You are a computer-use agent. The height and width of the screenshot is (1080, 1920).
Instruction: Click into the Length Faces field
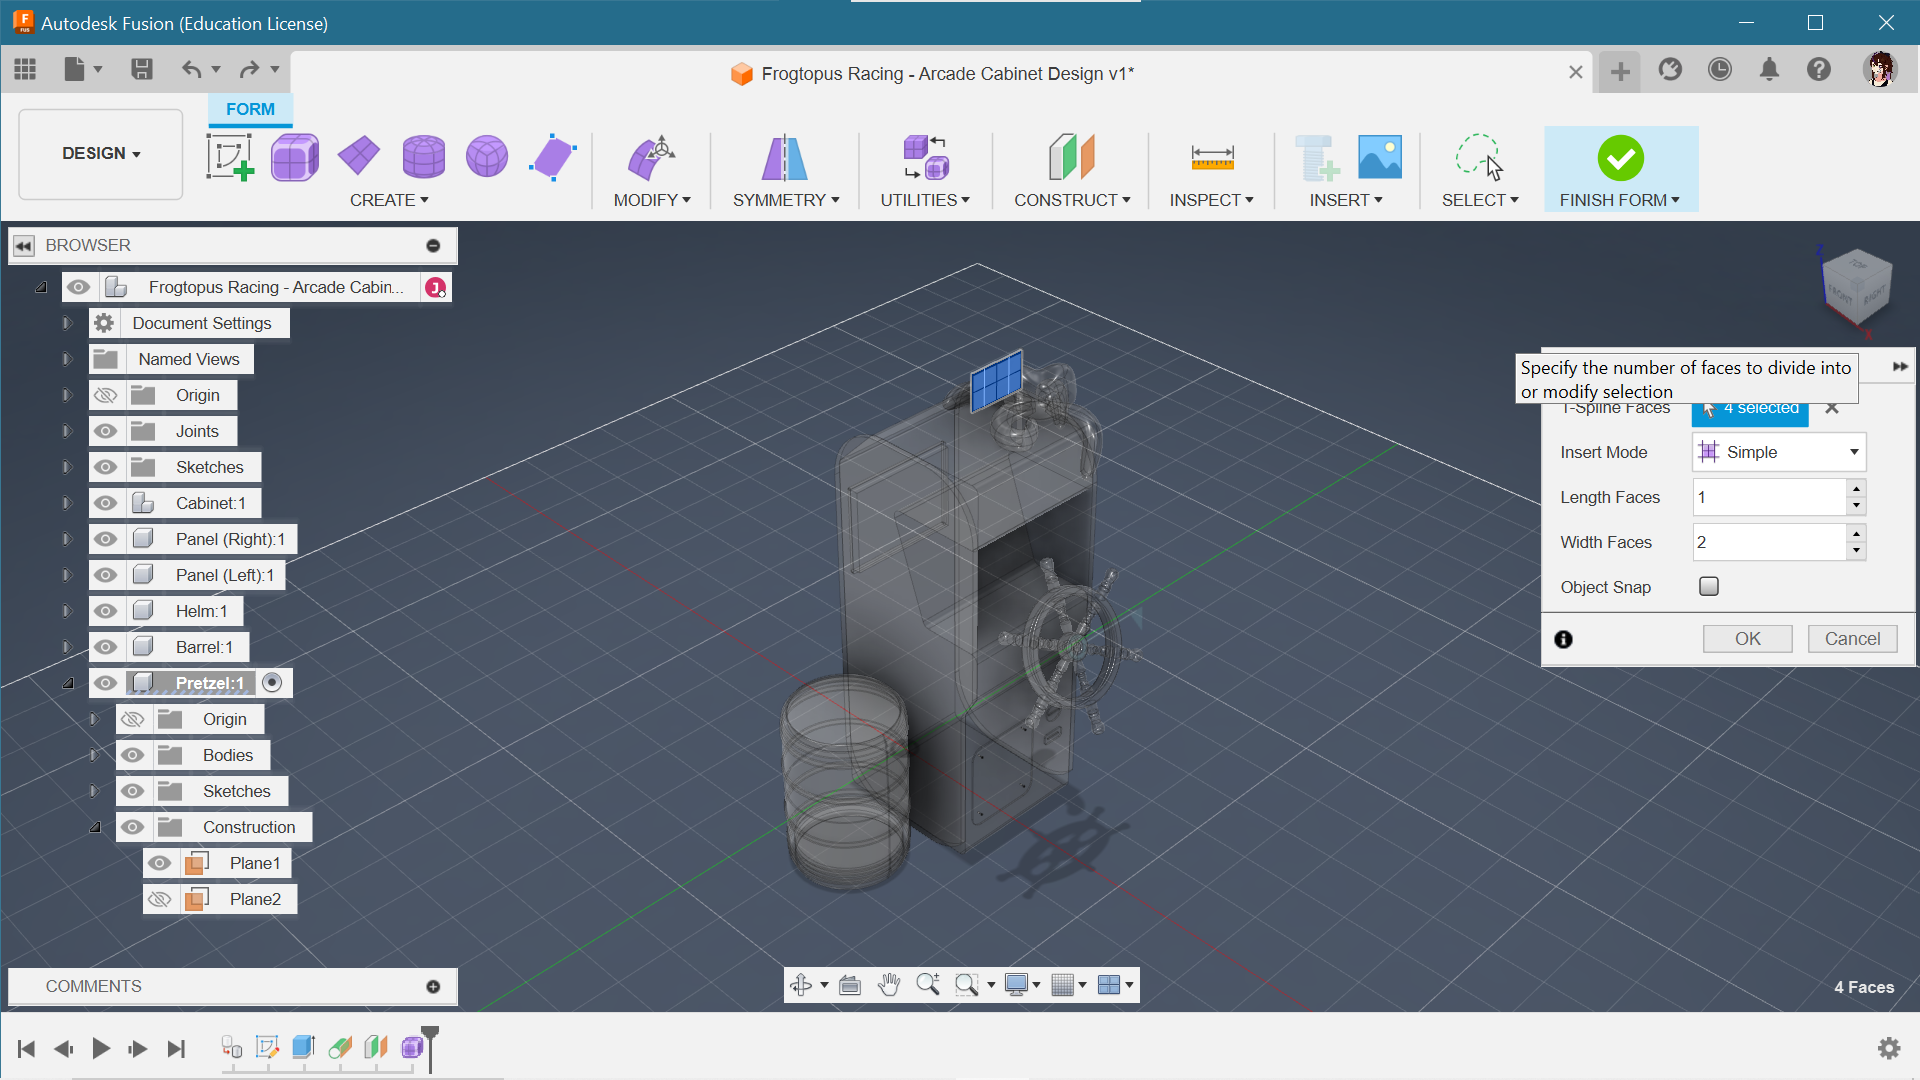pyautogui.click(x=1769, y=497)
